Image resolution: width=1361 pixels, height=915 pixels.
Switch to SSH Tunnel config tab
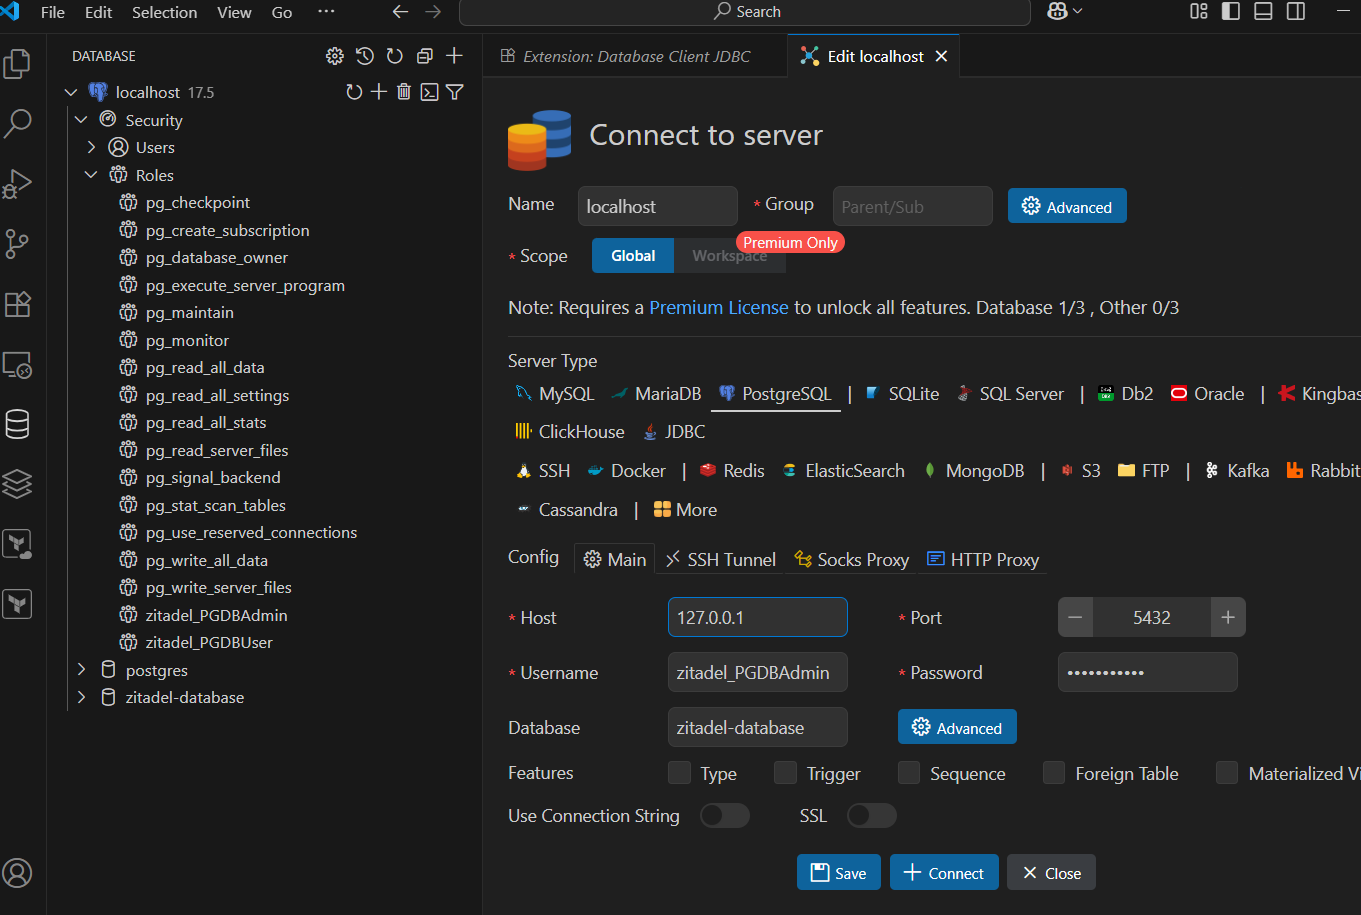[x=720, y=560]
